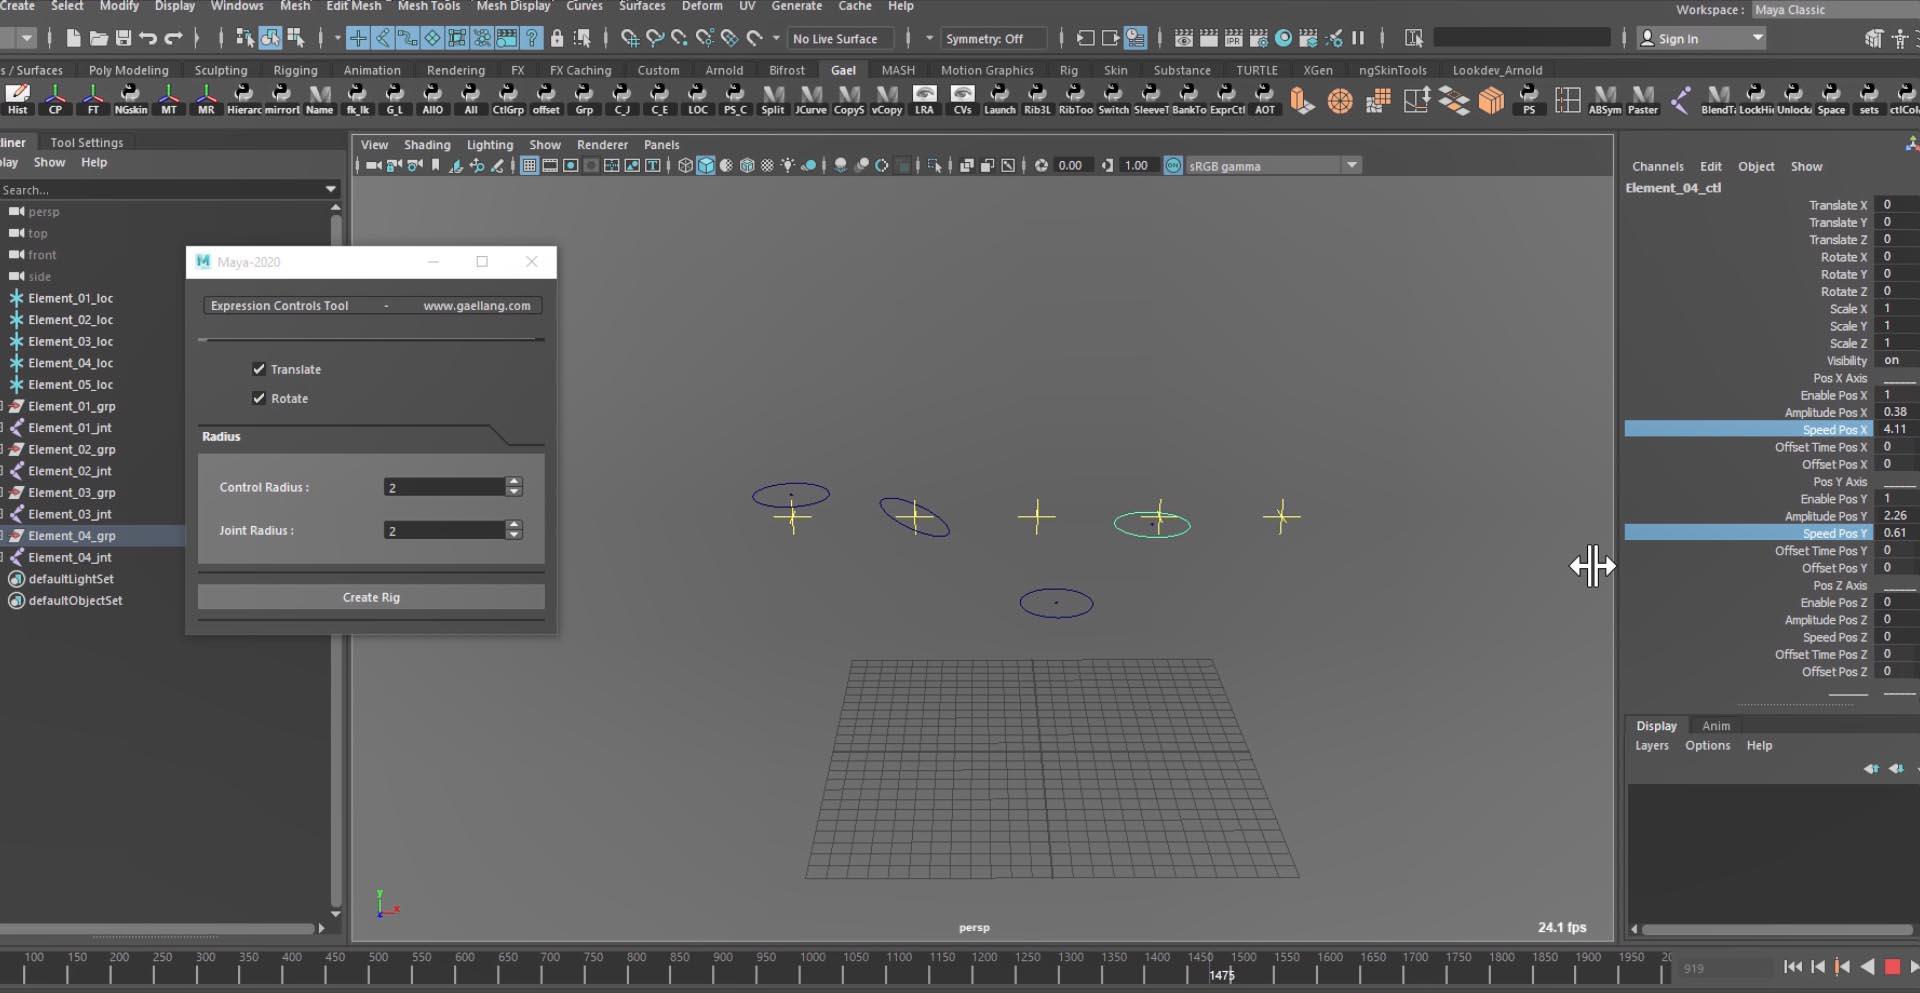This screenshot has width=1920, height=993.
Task: Click the www.gaellang.com link
Action: pos(476,306)
